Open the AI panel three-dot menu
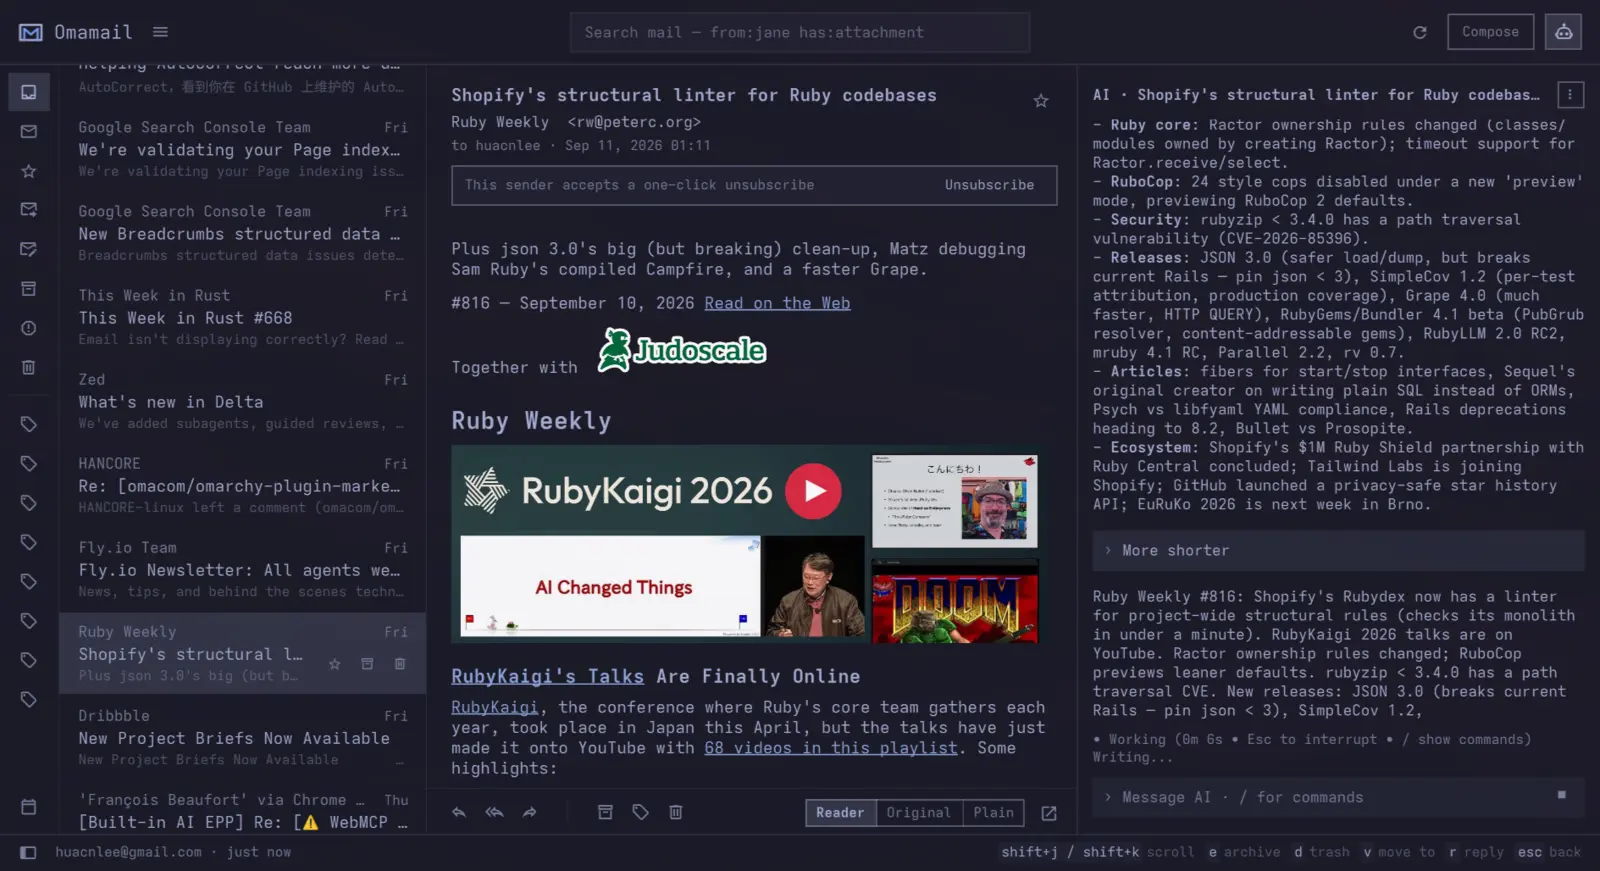Screen dimensions: 1600x871 [1570, 95]
